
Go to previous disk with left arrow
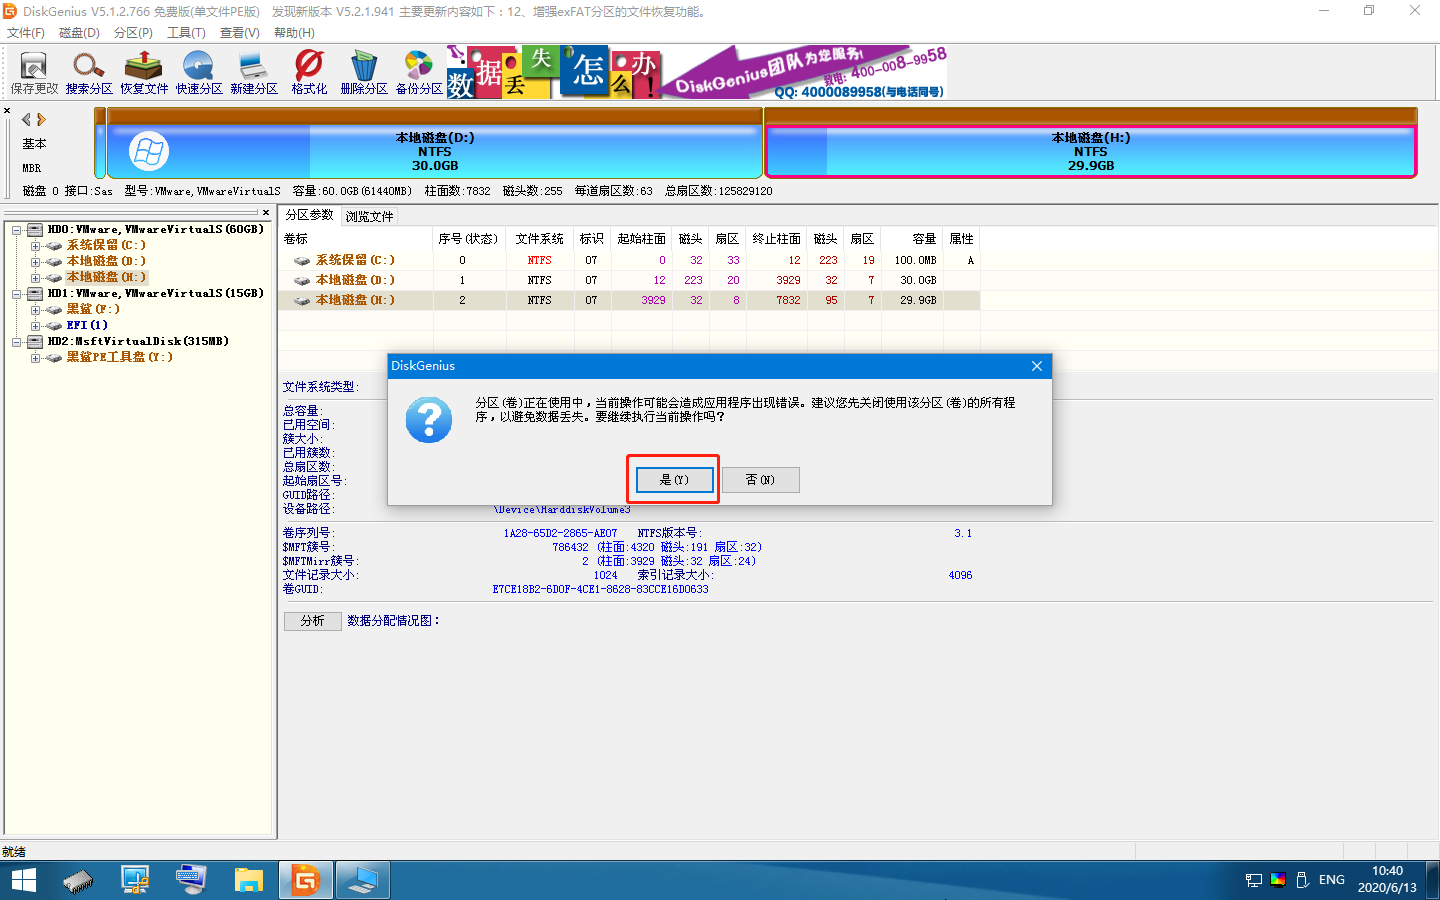point(26,119)
